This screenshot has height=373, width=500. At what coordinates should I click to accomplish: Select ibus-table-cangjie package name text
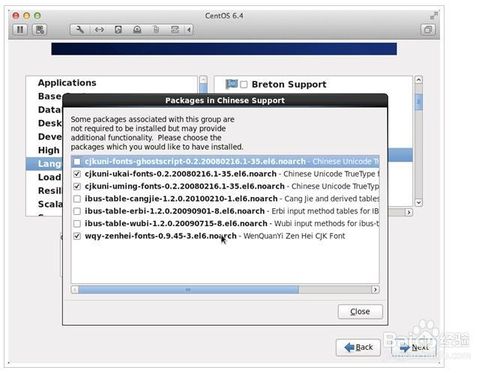(x=181, y=199)
